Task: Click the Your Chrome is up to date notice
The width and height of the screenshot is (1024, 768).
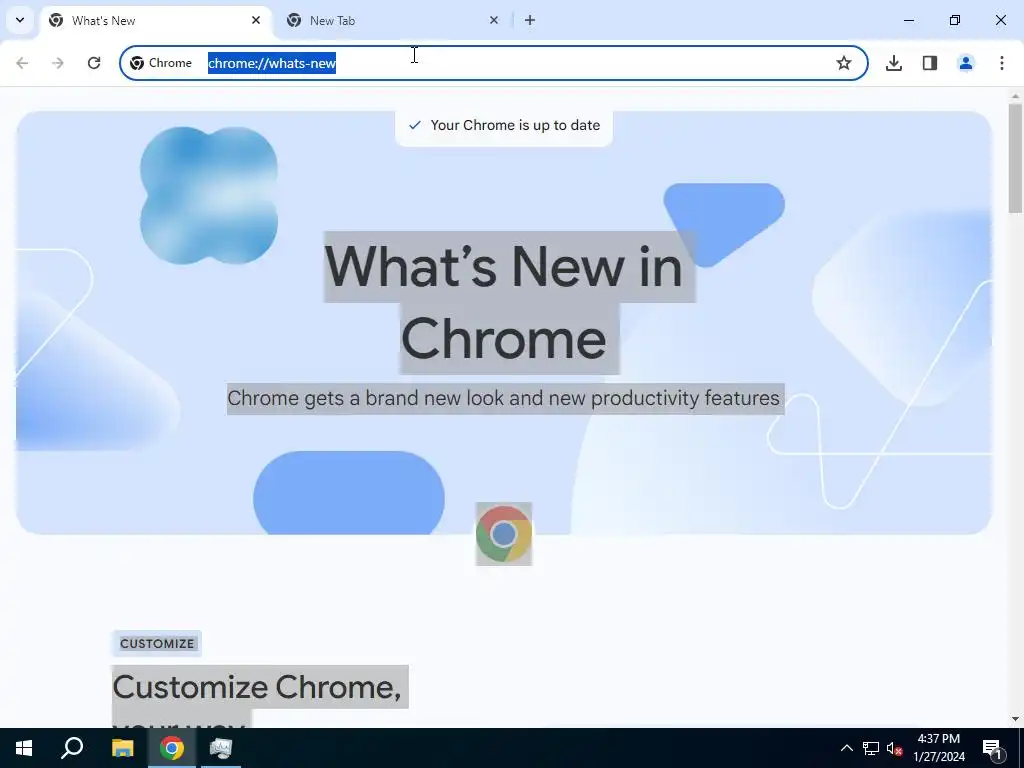Action: point(504,125)
